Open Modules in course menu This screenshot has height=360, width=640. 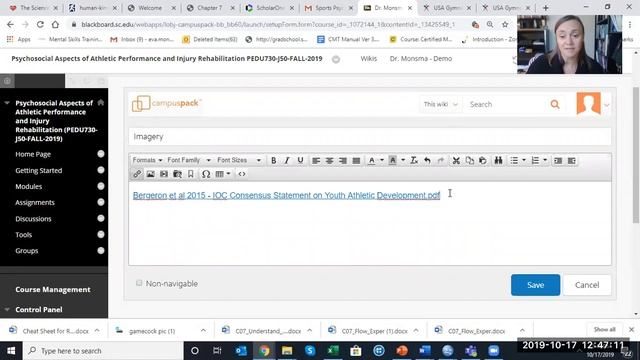tap(29, 187)
